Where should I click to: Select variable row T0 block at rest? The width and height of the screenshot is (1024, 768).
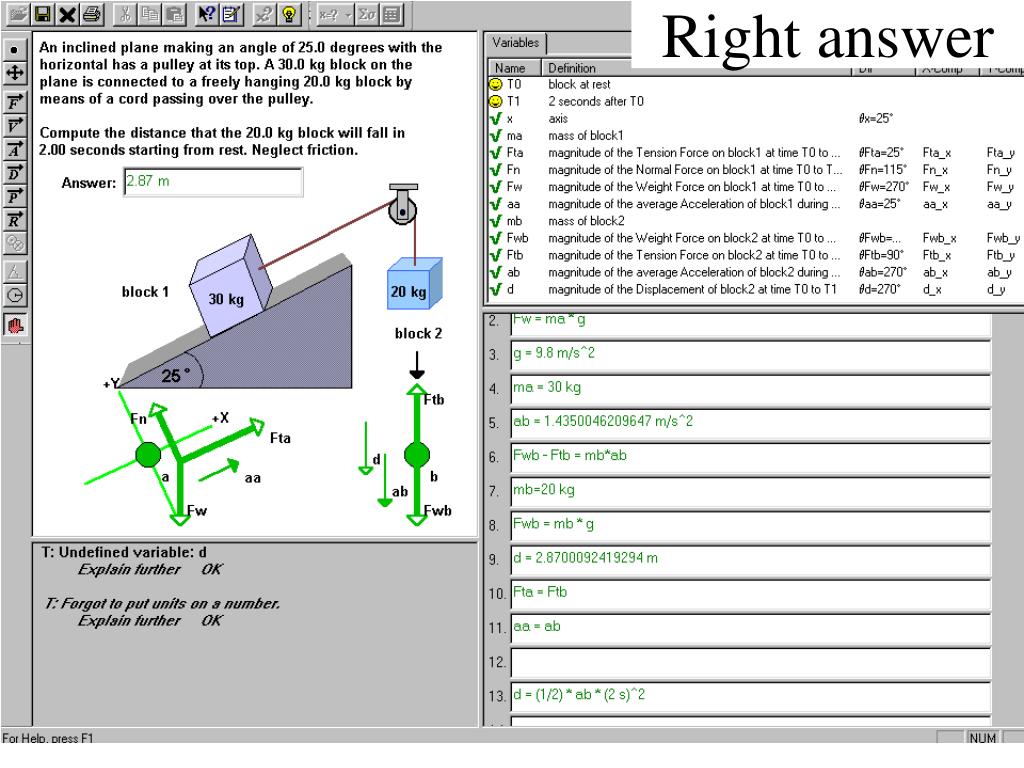point(754,84)
